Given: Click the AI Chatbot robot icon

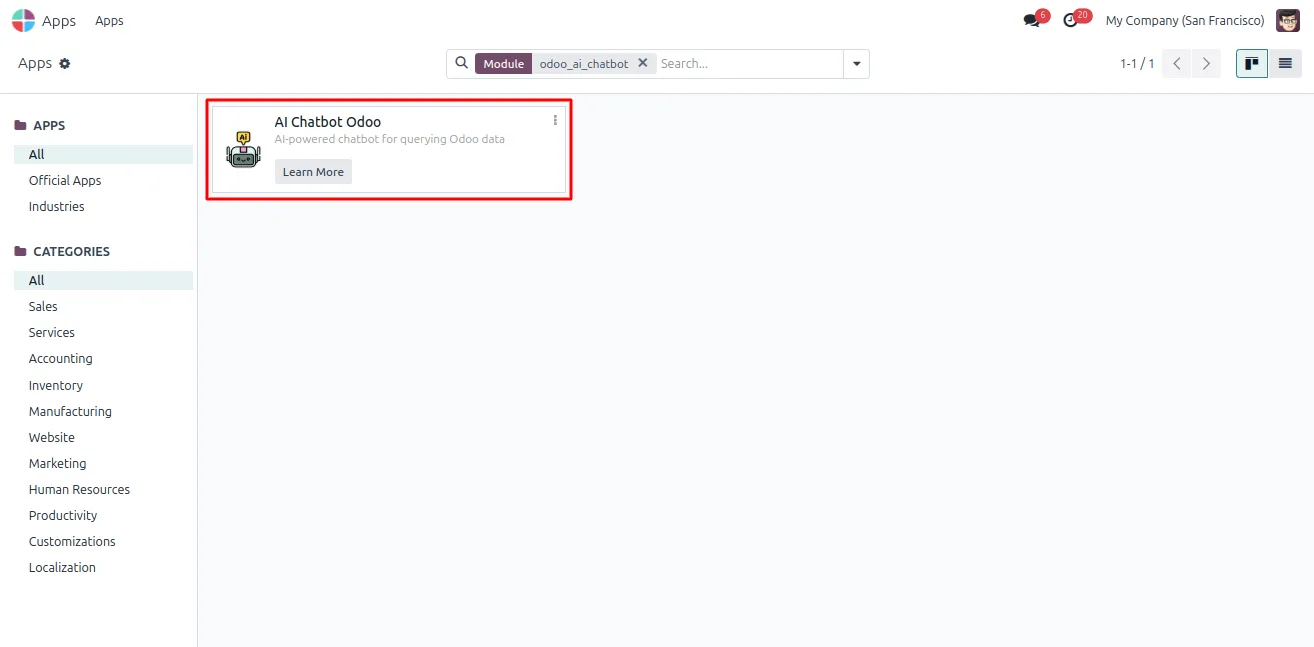Looking at the screenshot, I should [243, 149].
